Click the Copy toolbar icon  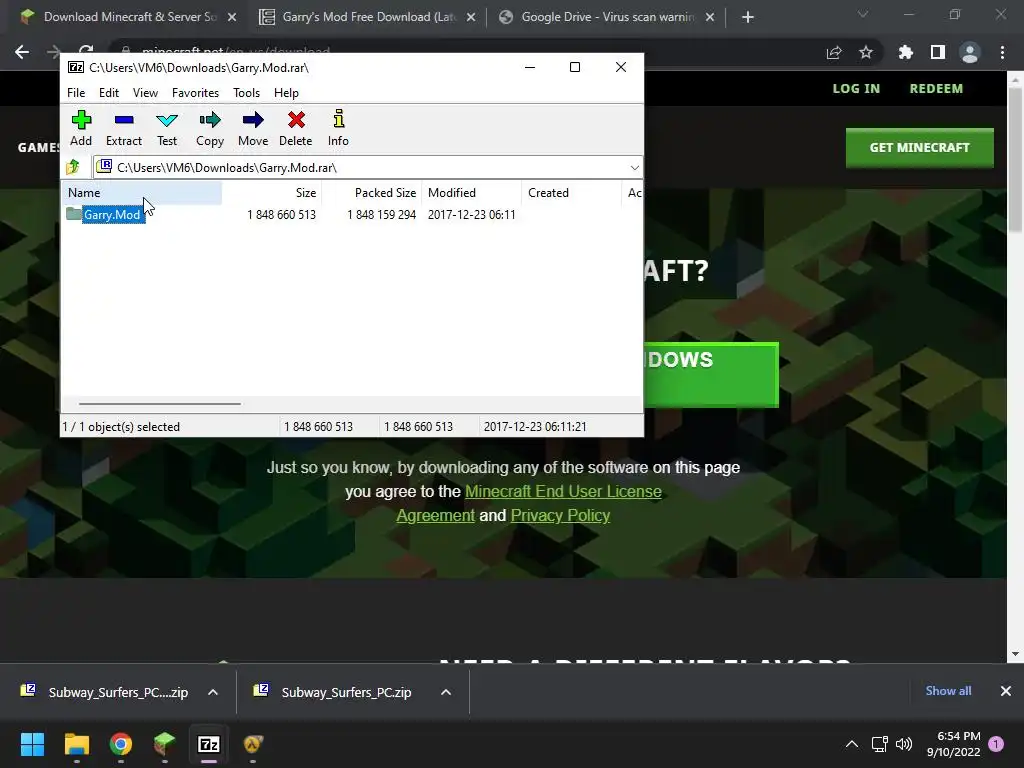click(210, 128)
